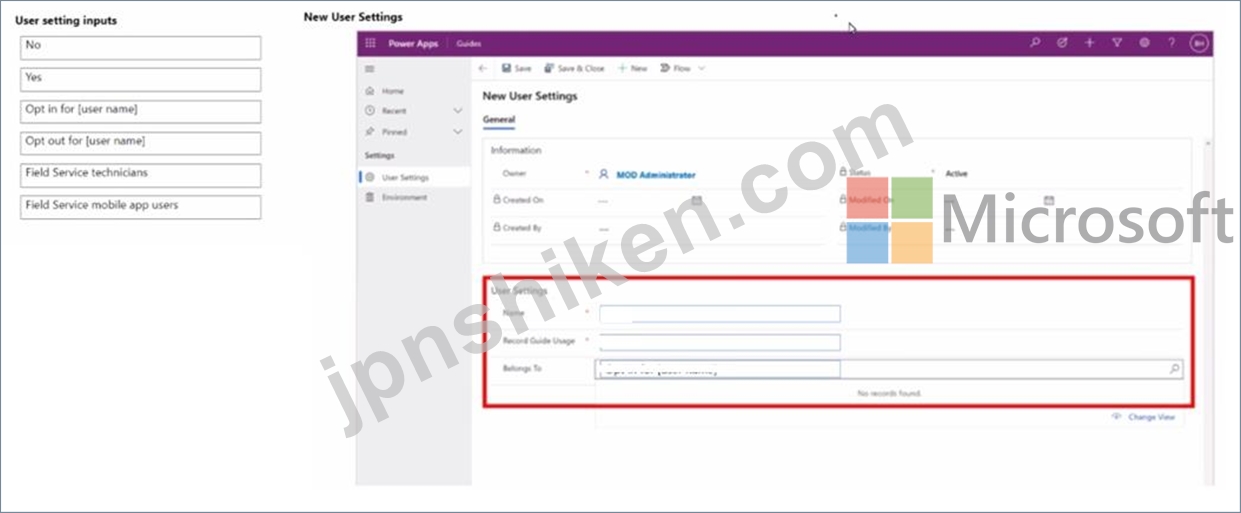Go back with the arrow icon
Viewport: 1241px width, 513px height.
tap(483, 69)
